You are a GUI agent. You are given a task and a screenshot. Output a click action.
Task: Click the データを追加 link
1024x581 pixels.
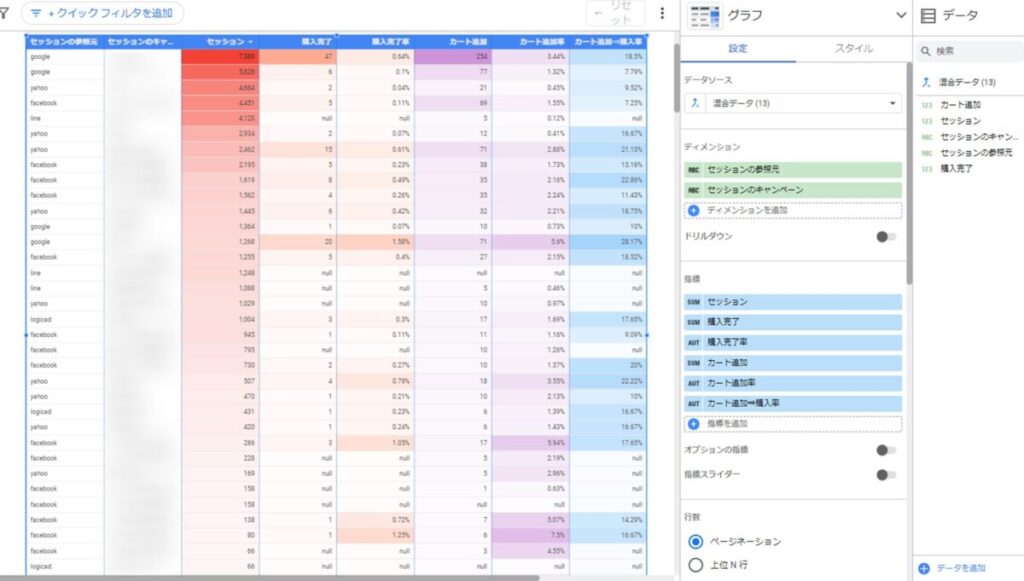tap(958, 568)
